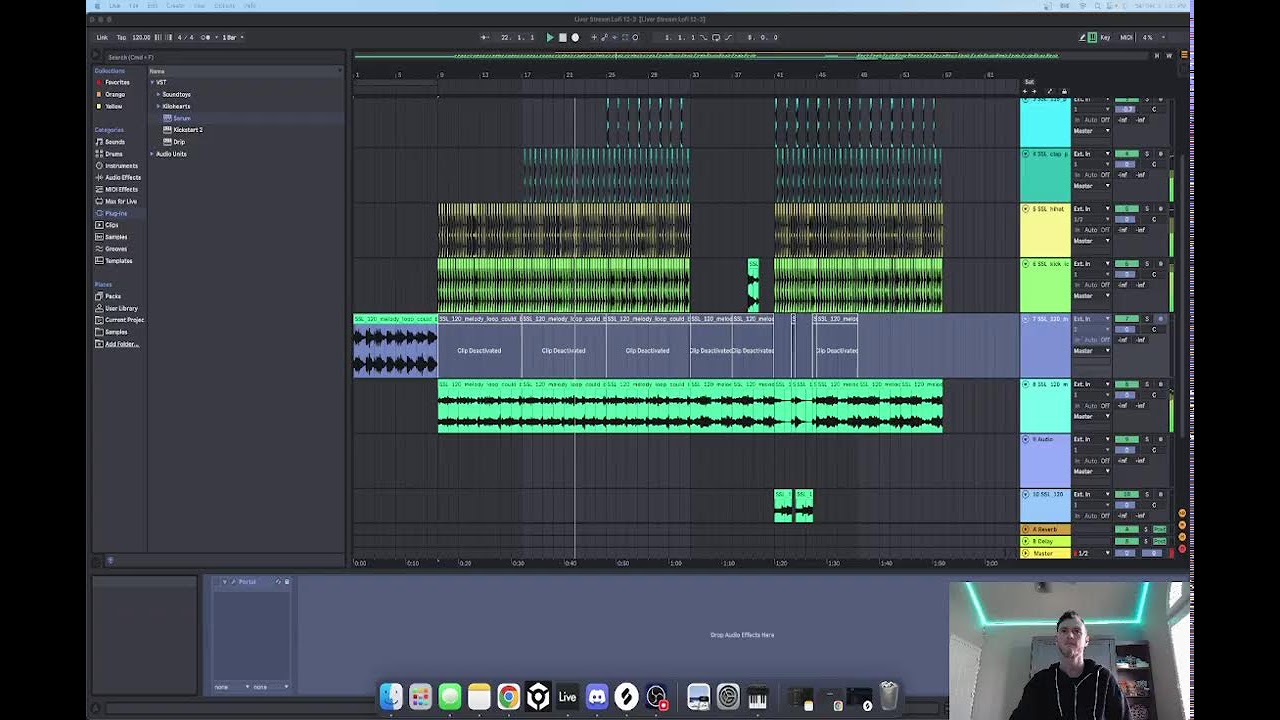
Task: Expand the Audio Units folder
Action: [x=152, y=154]
